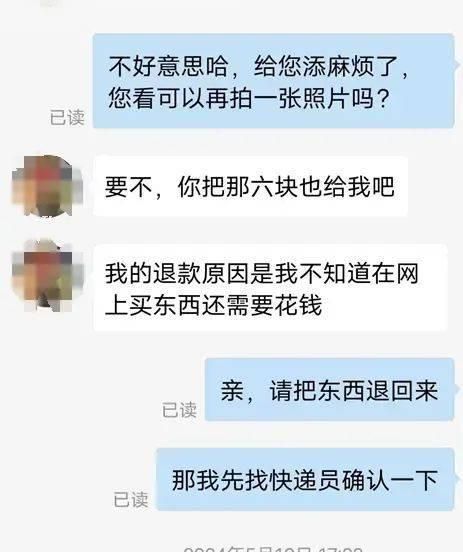Tap the tail arrow of the '那我先找快递员确认一下' bubble
The width and height of the screenshot is (463, 552).
click(457, 479)
